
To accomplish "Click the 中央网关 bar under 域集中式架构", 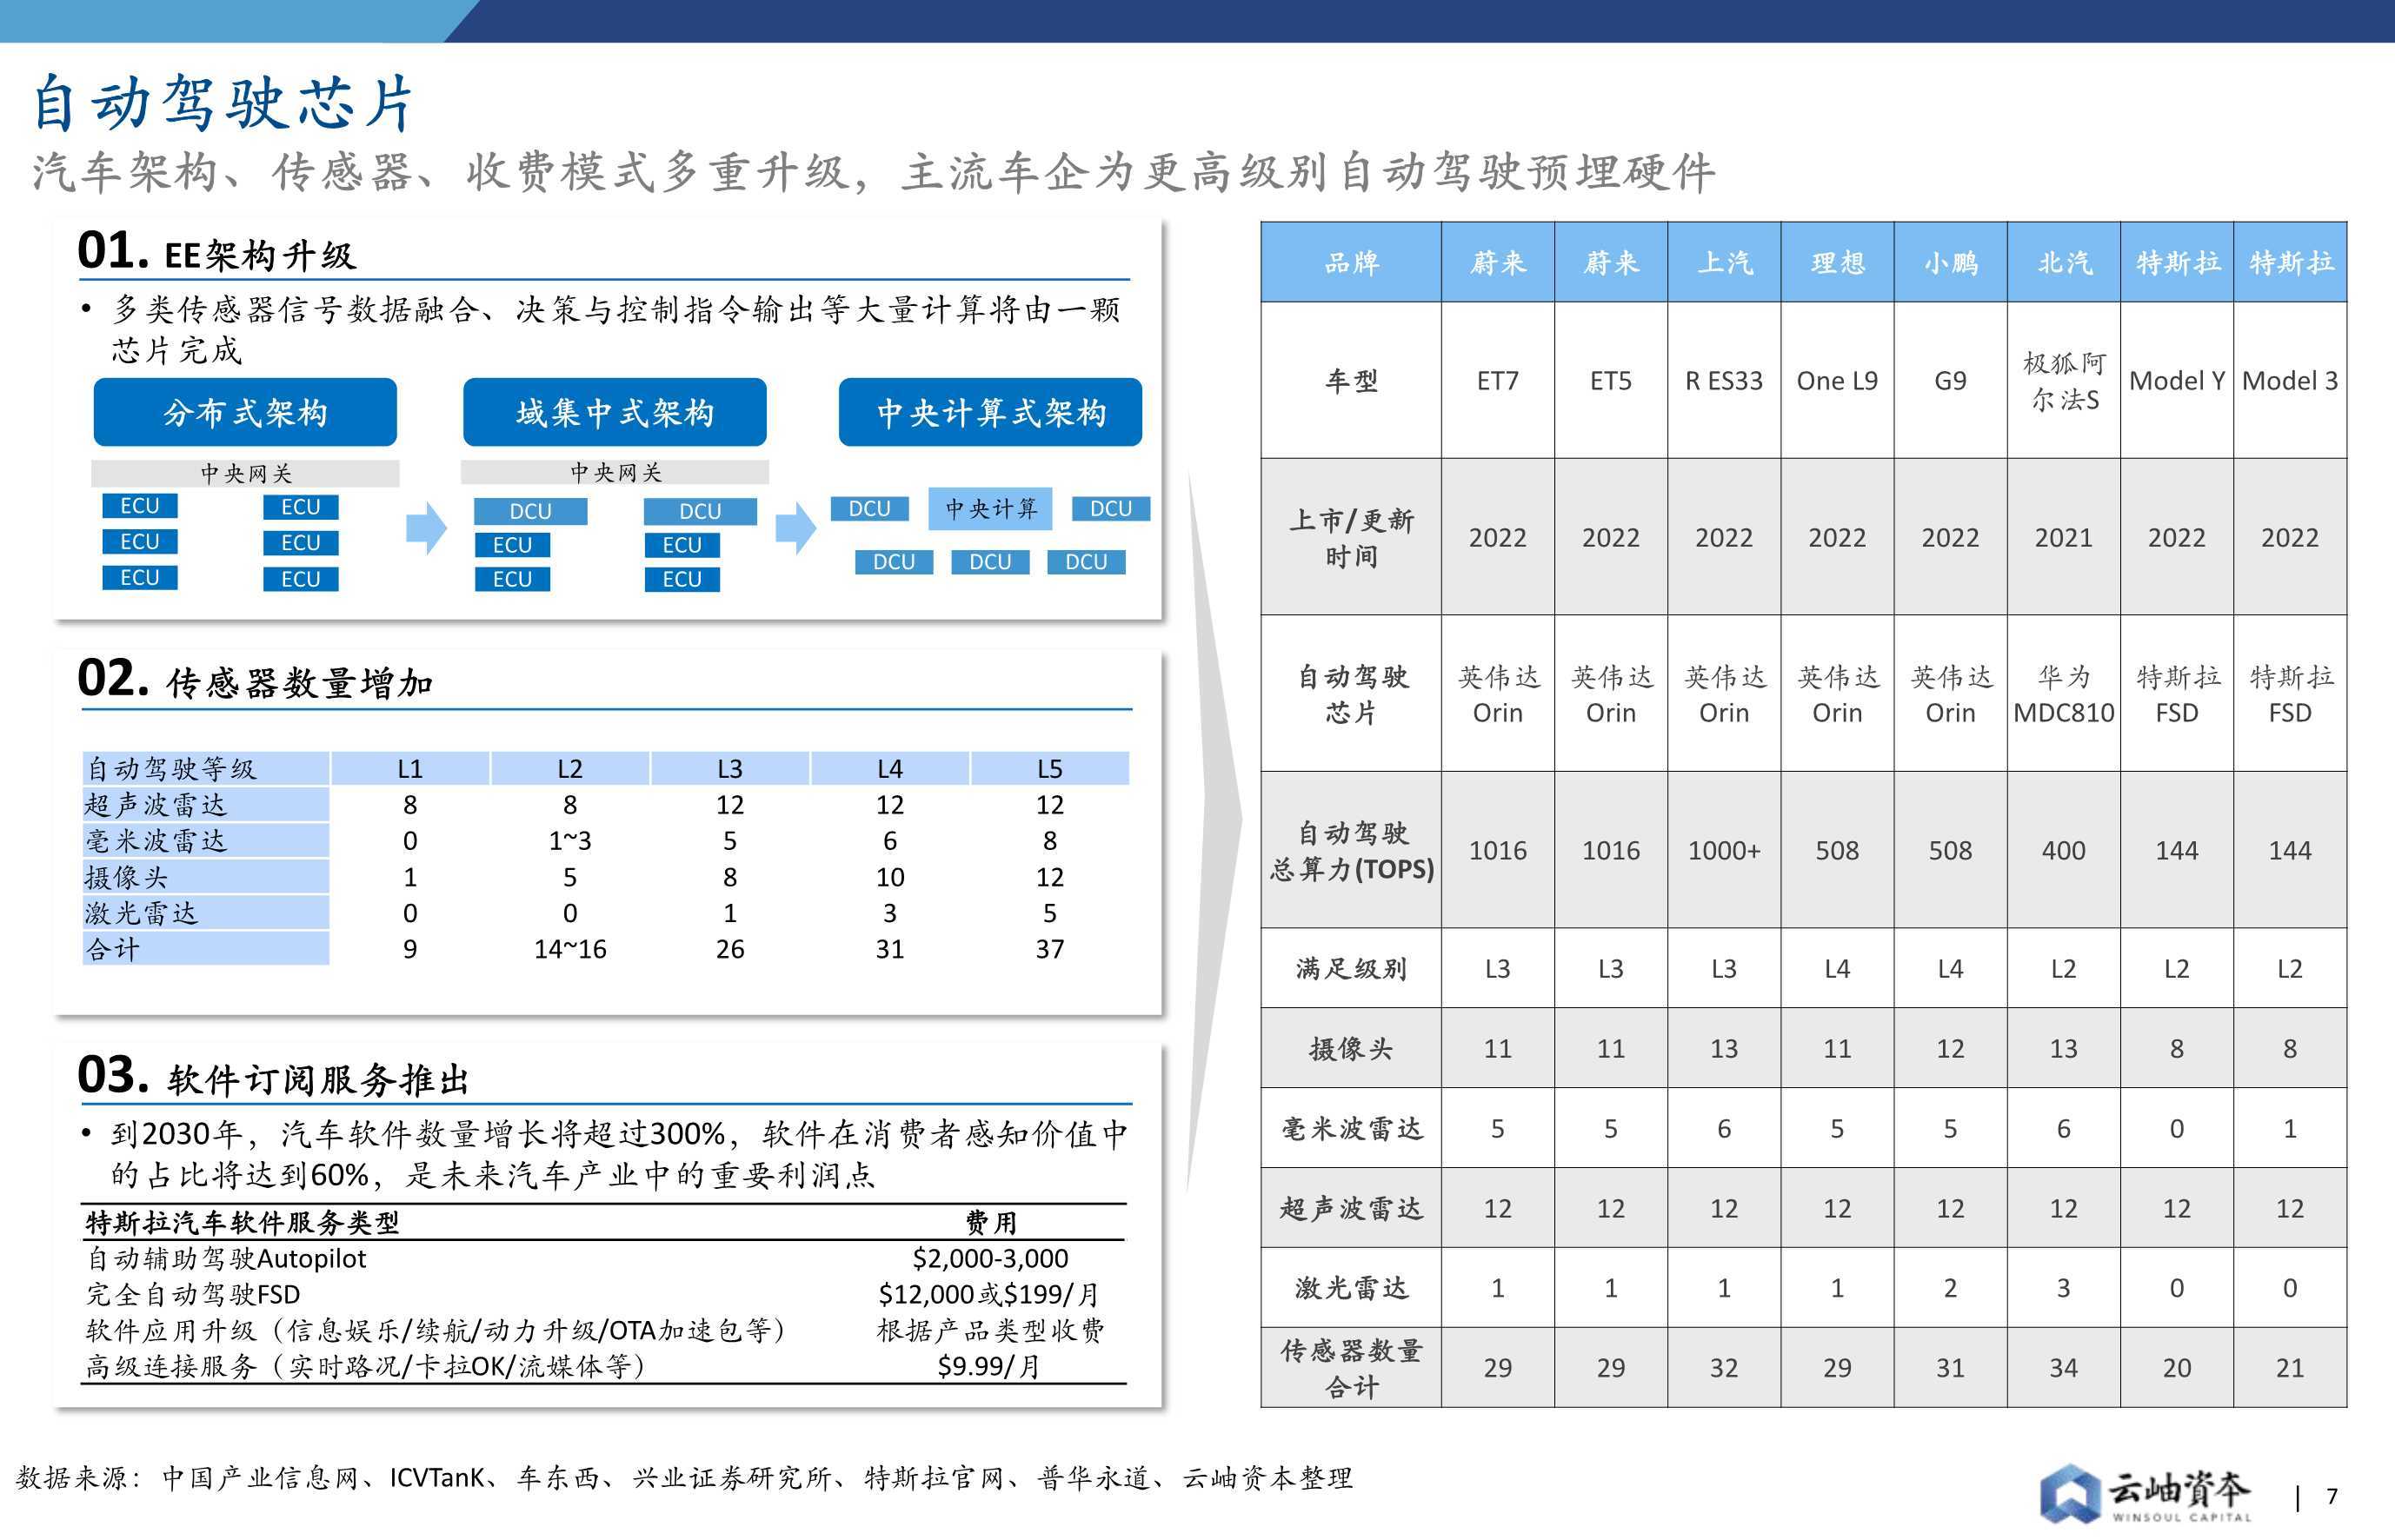I will (615, 472).
